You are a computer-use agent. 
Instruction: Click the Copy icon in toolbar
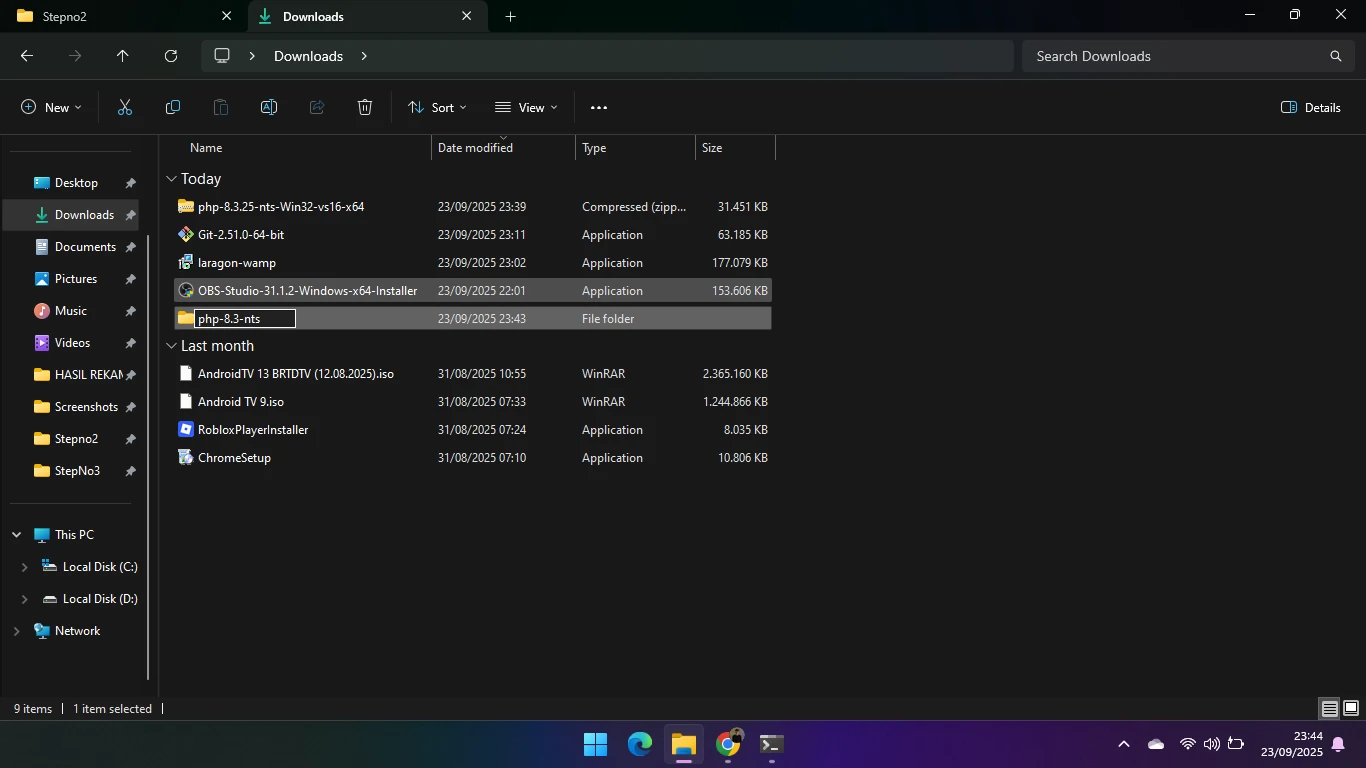pos(173,107)
